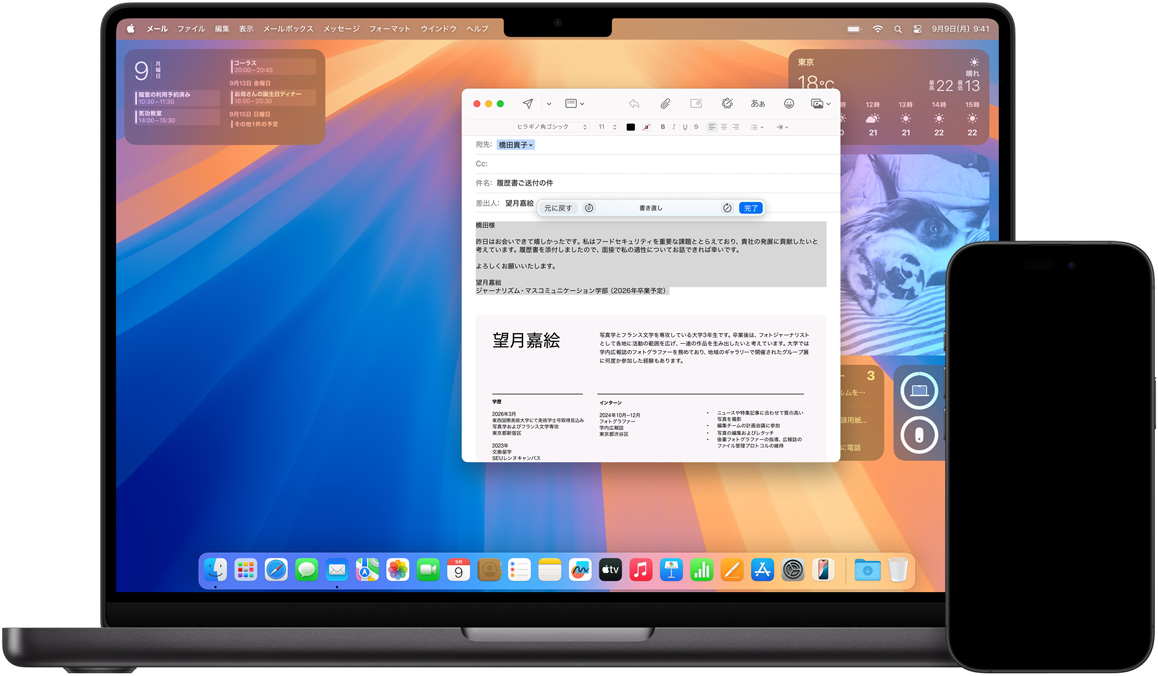
Task: Attach a file with the paperclip icon
Action: [665, 104]
